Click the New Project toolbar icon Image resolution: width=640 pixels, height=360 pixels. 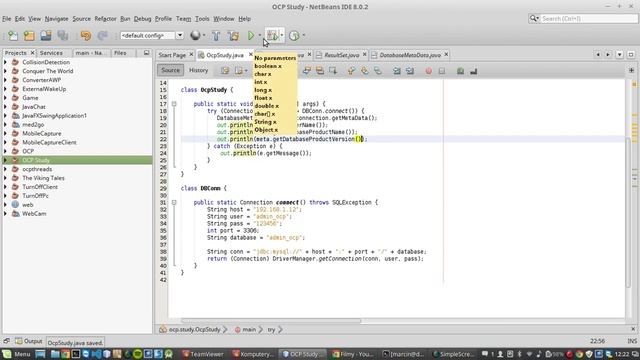click(x=29, y=36)
